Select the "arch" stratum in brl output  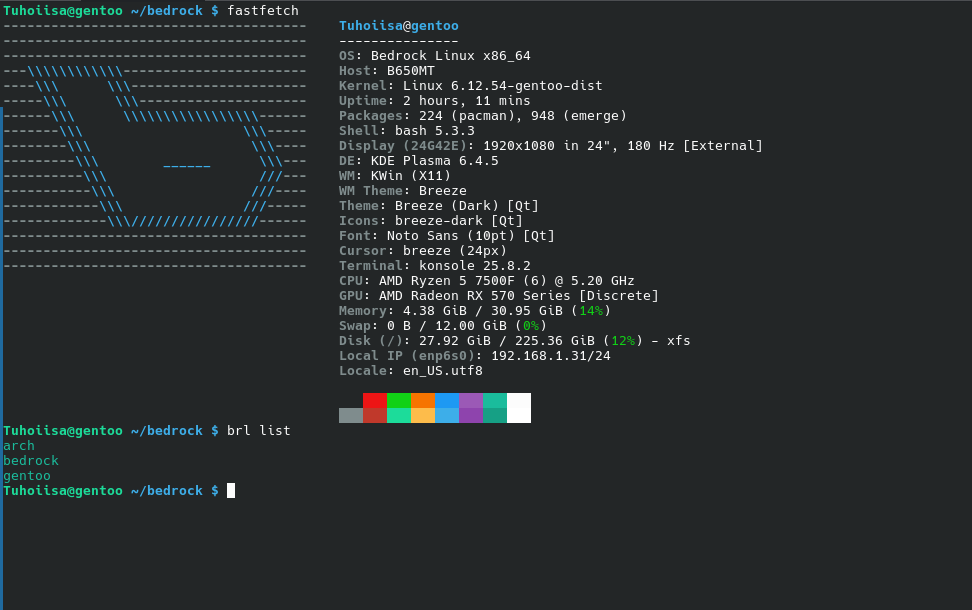[x=19, y=446]
